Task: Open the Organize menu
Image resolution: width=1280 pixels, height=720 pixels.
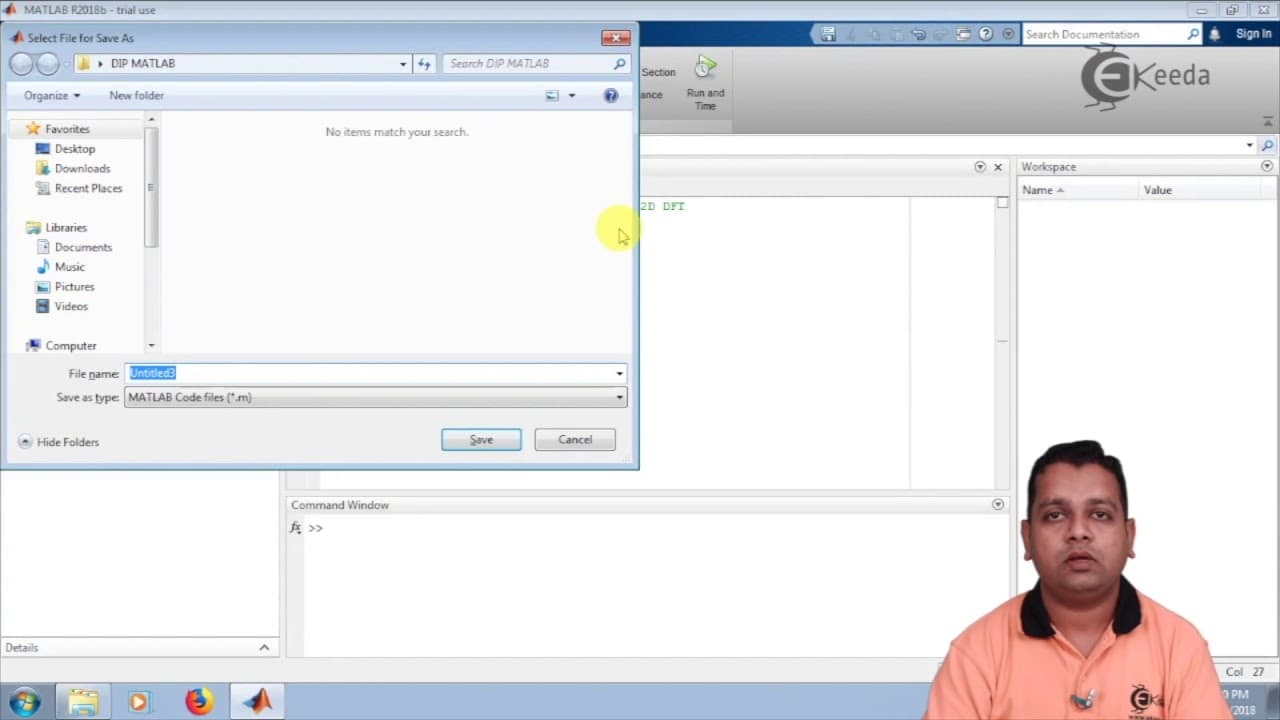Action: pos(52,96)
